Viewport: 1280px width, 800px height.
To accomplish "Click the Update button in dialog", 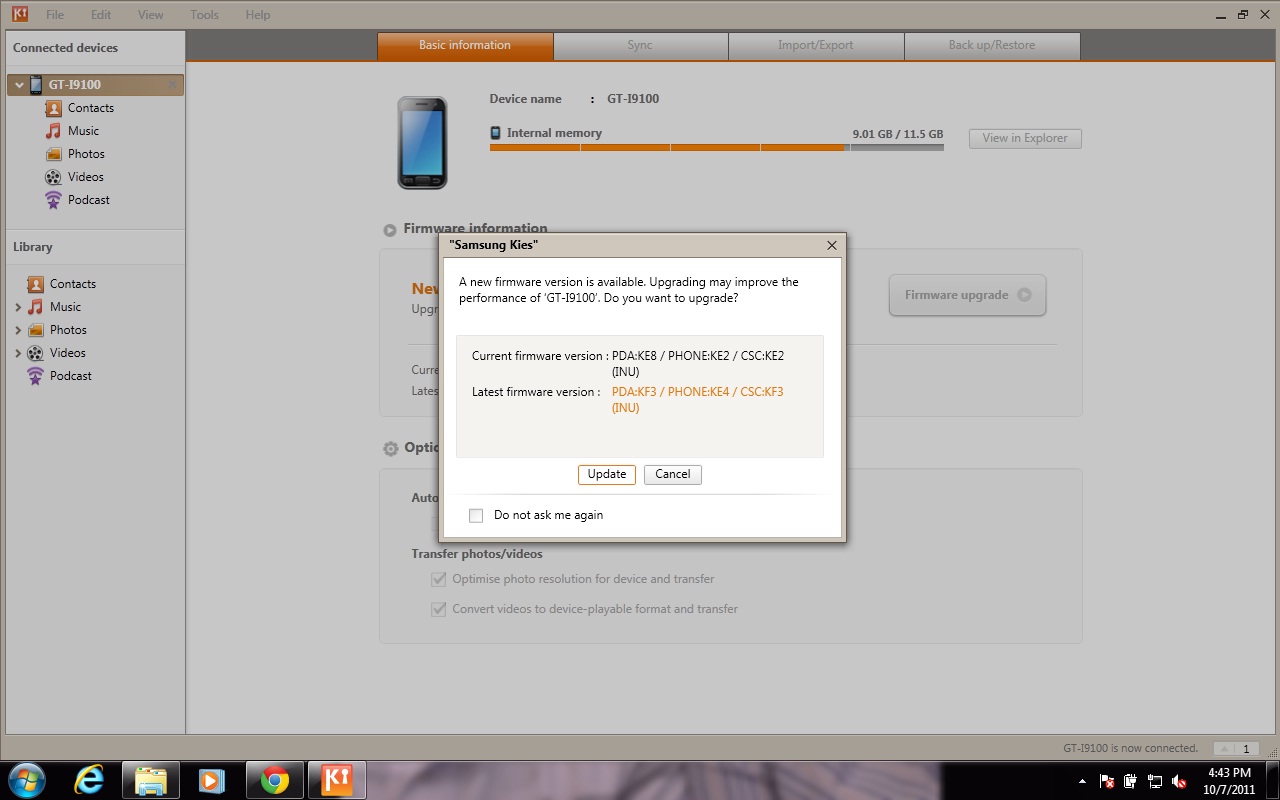I will point(607,475).
